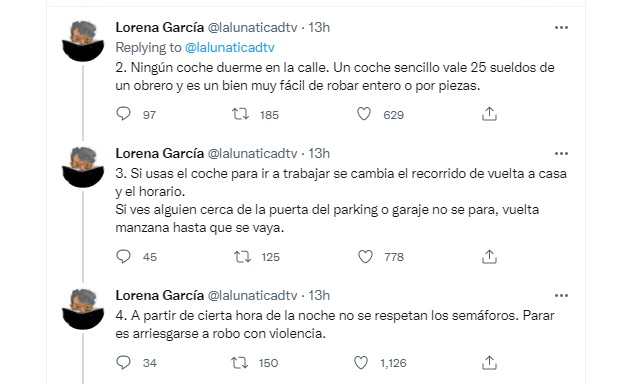The height and width of the screenshot is (384, 638).
Task: Retweet the tweet with 185 retweets
Action: 240,114
